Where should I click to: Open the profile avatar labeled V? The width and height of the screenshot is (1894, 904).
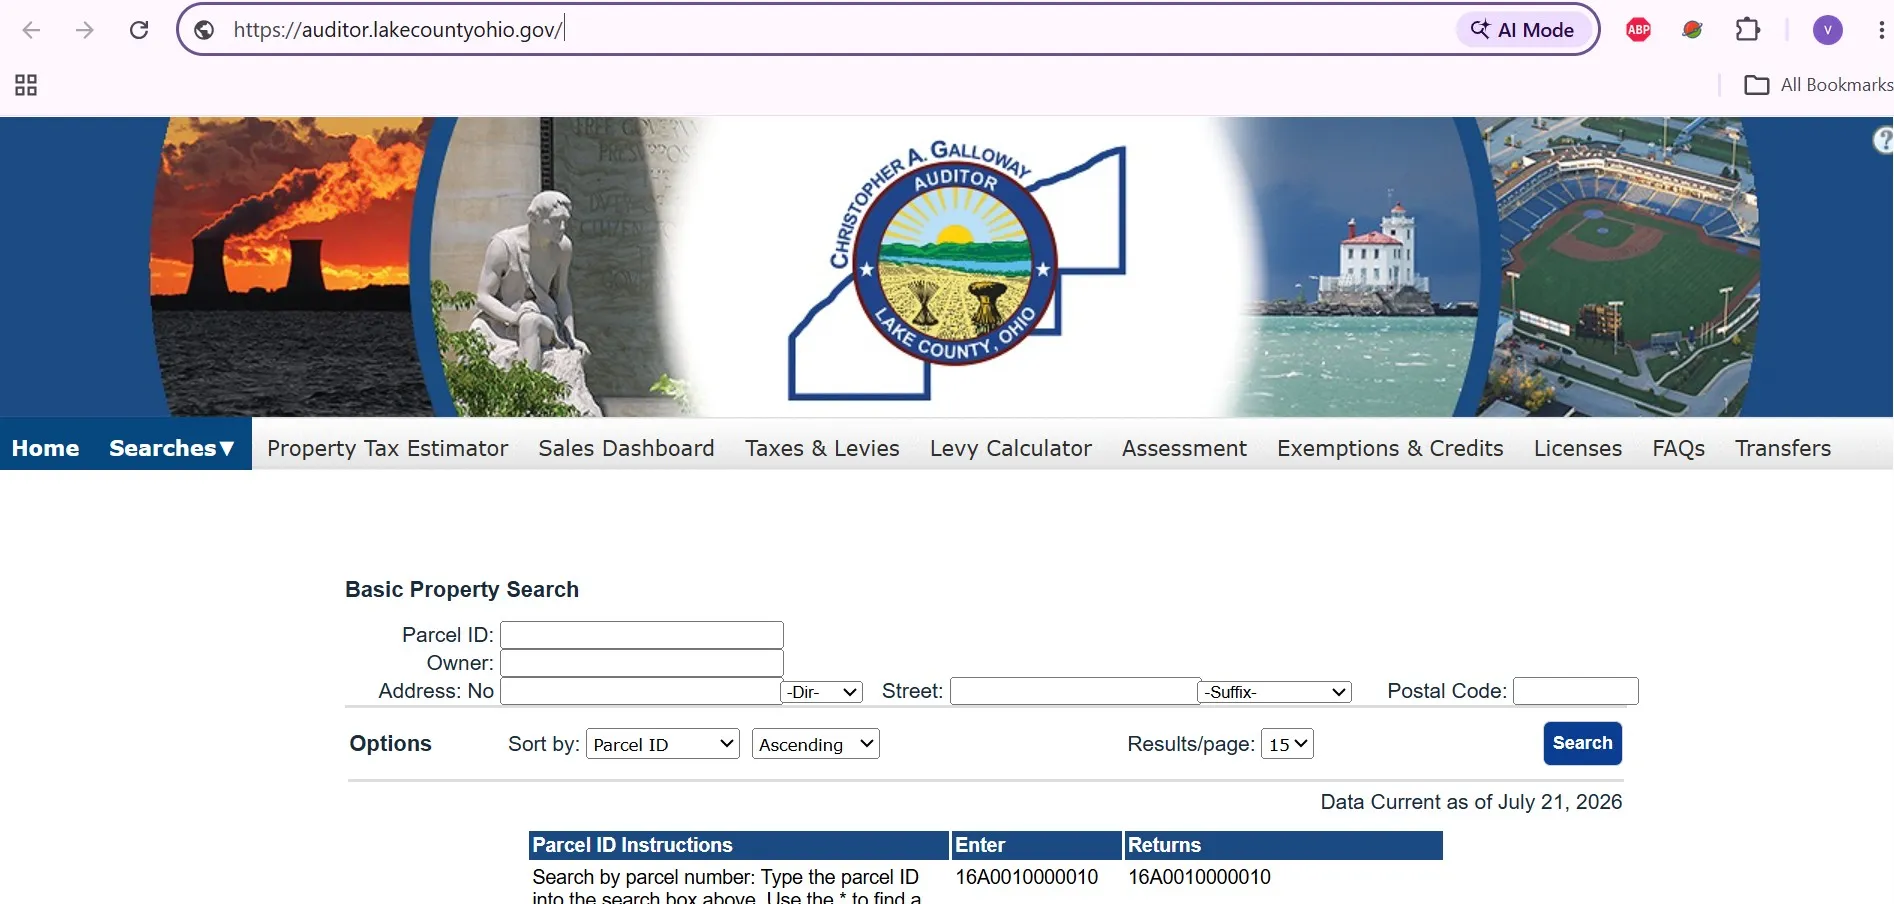(x=1827, y=30)
